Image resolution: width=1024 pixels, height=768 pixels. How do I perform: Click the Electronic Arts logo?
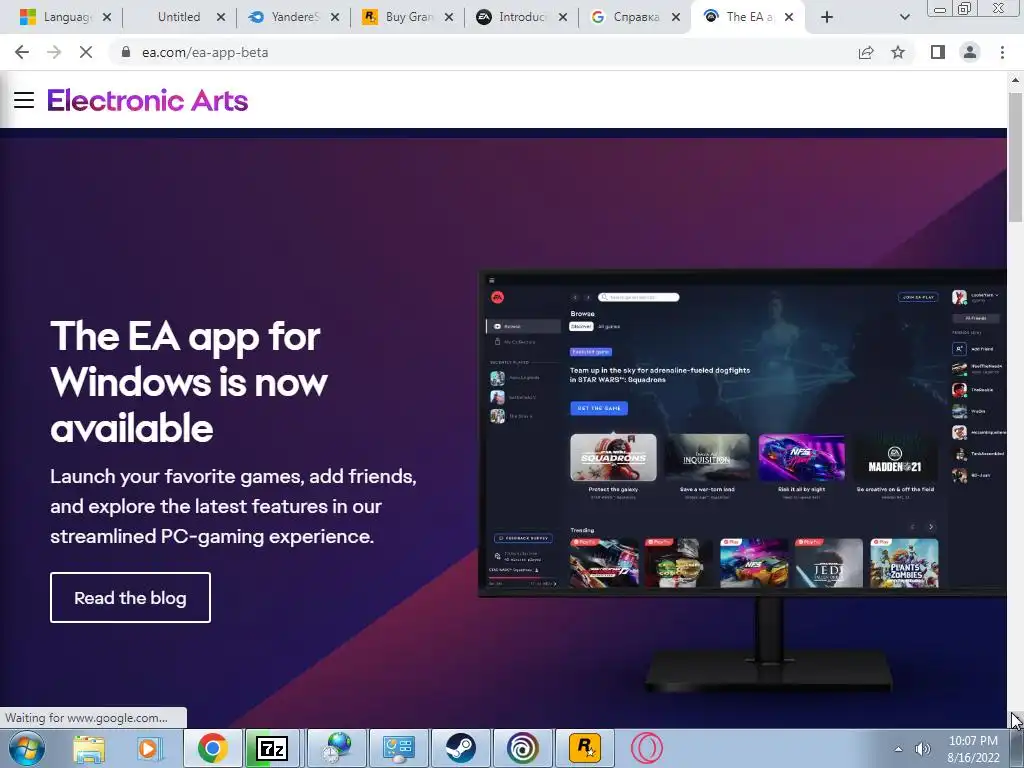[148, 101]
